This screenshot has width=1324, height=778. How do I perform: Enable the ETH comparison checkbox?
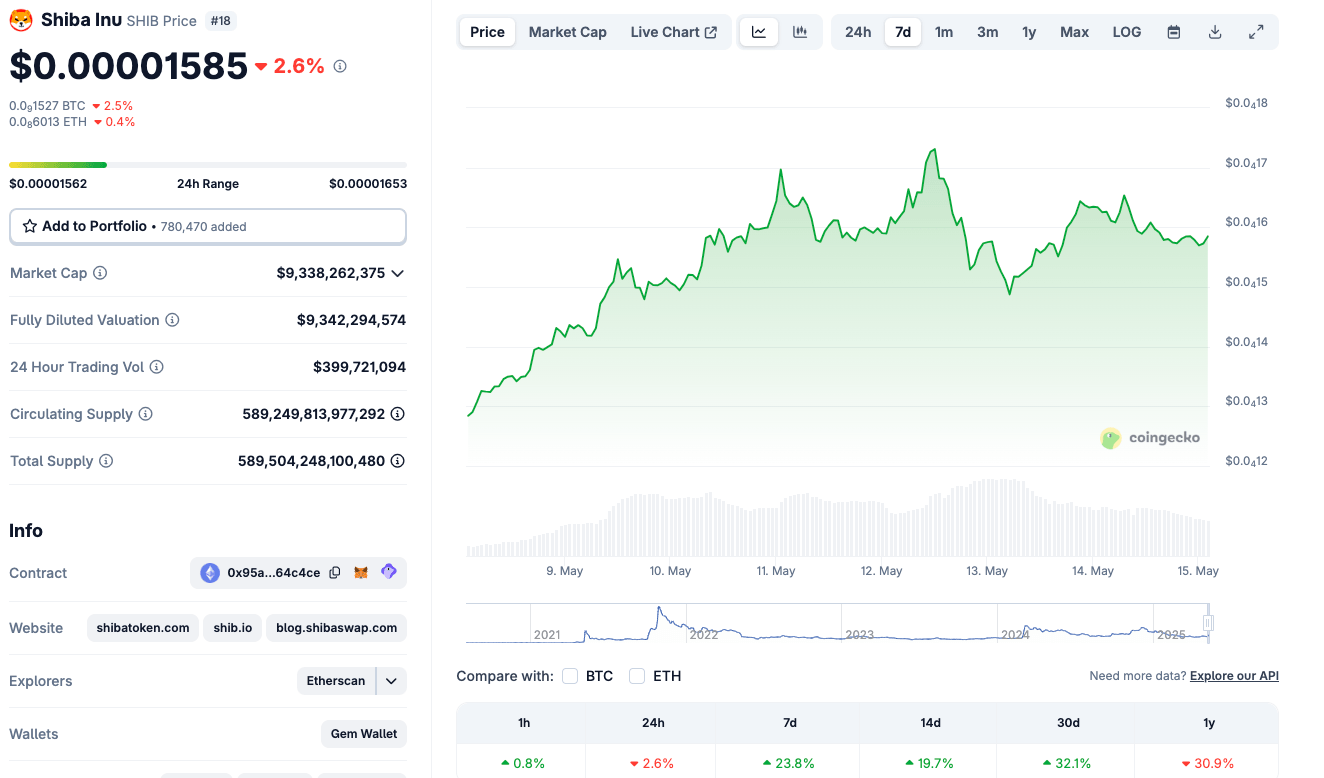636,676
